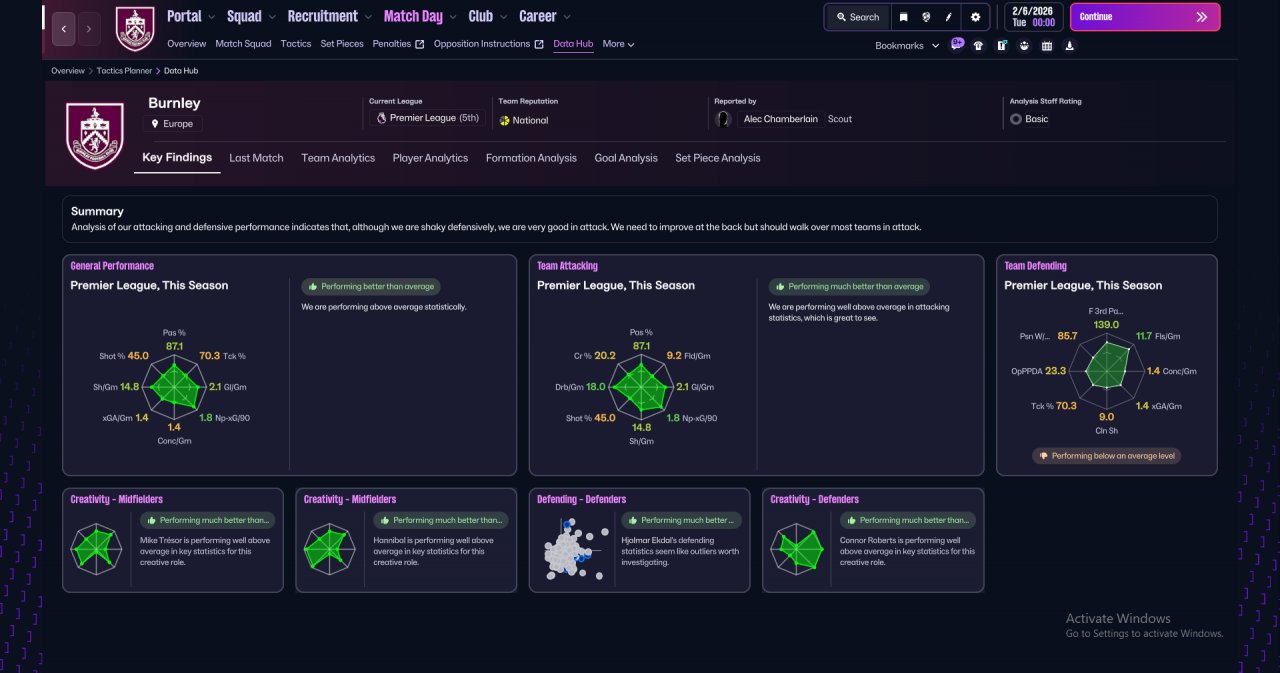Expand the Bookmarks dropdown
This screenshot has height=673, width=1280.
point(907,45)
